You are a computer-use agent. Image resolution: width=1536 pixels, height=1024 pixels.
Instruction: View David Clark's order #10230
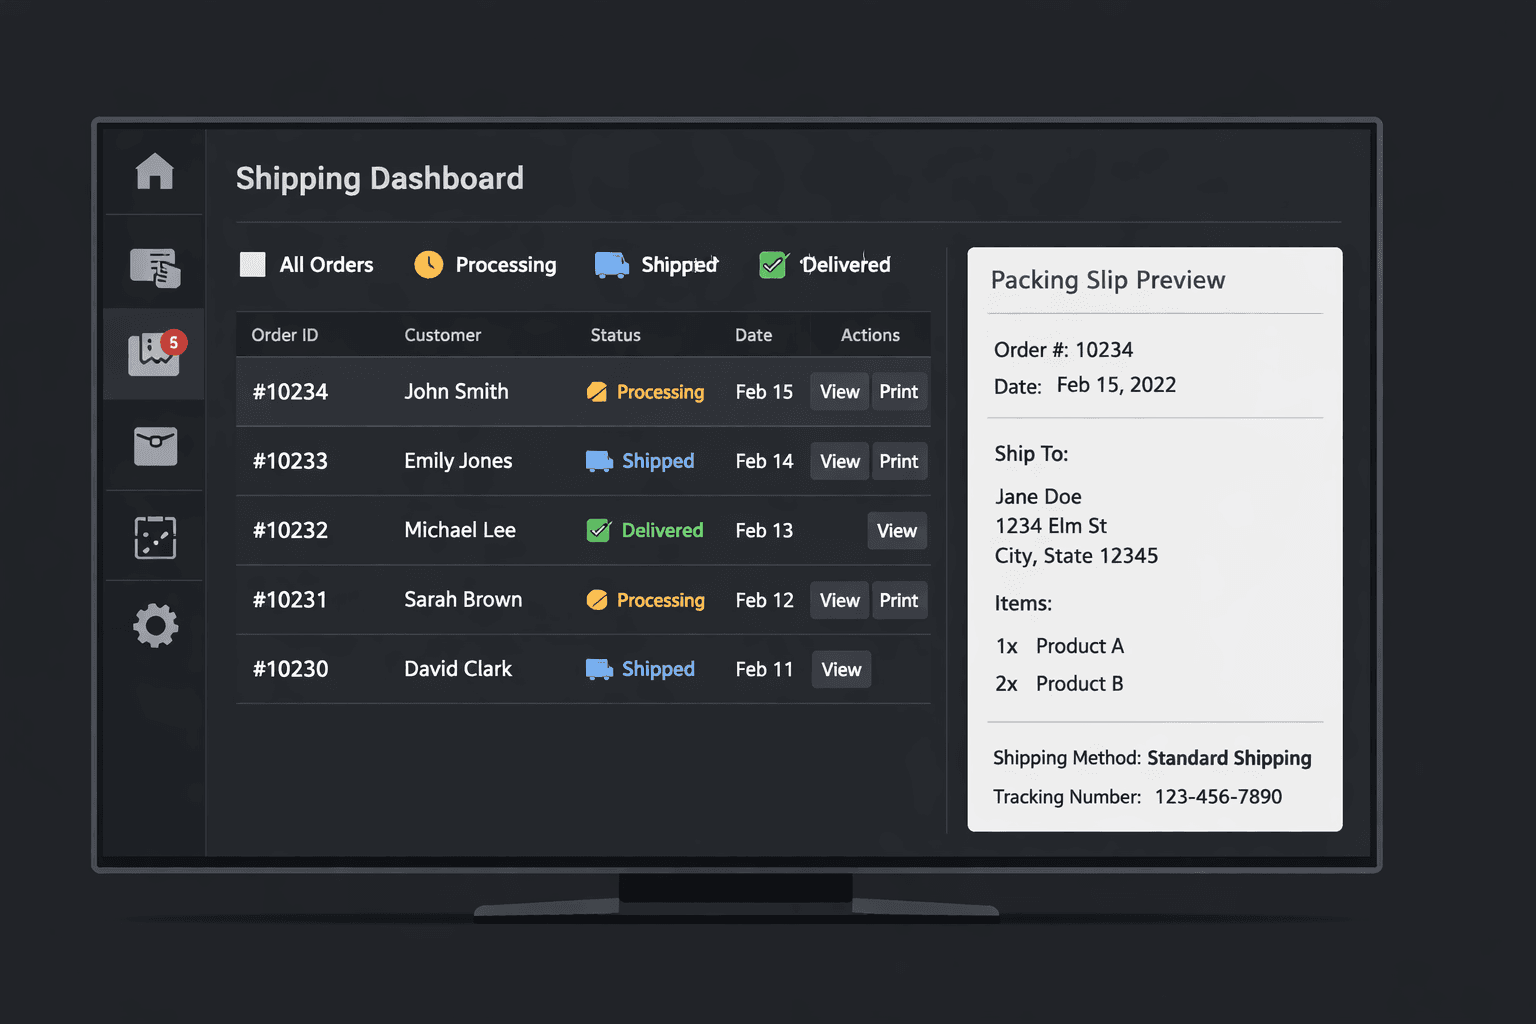point(840,670)
